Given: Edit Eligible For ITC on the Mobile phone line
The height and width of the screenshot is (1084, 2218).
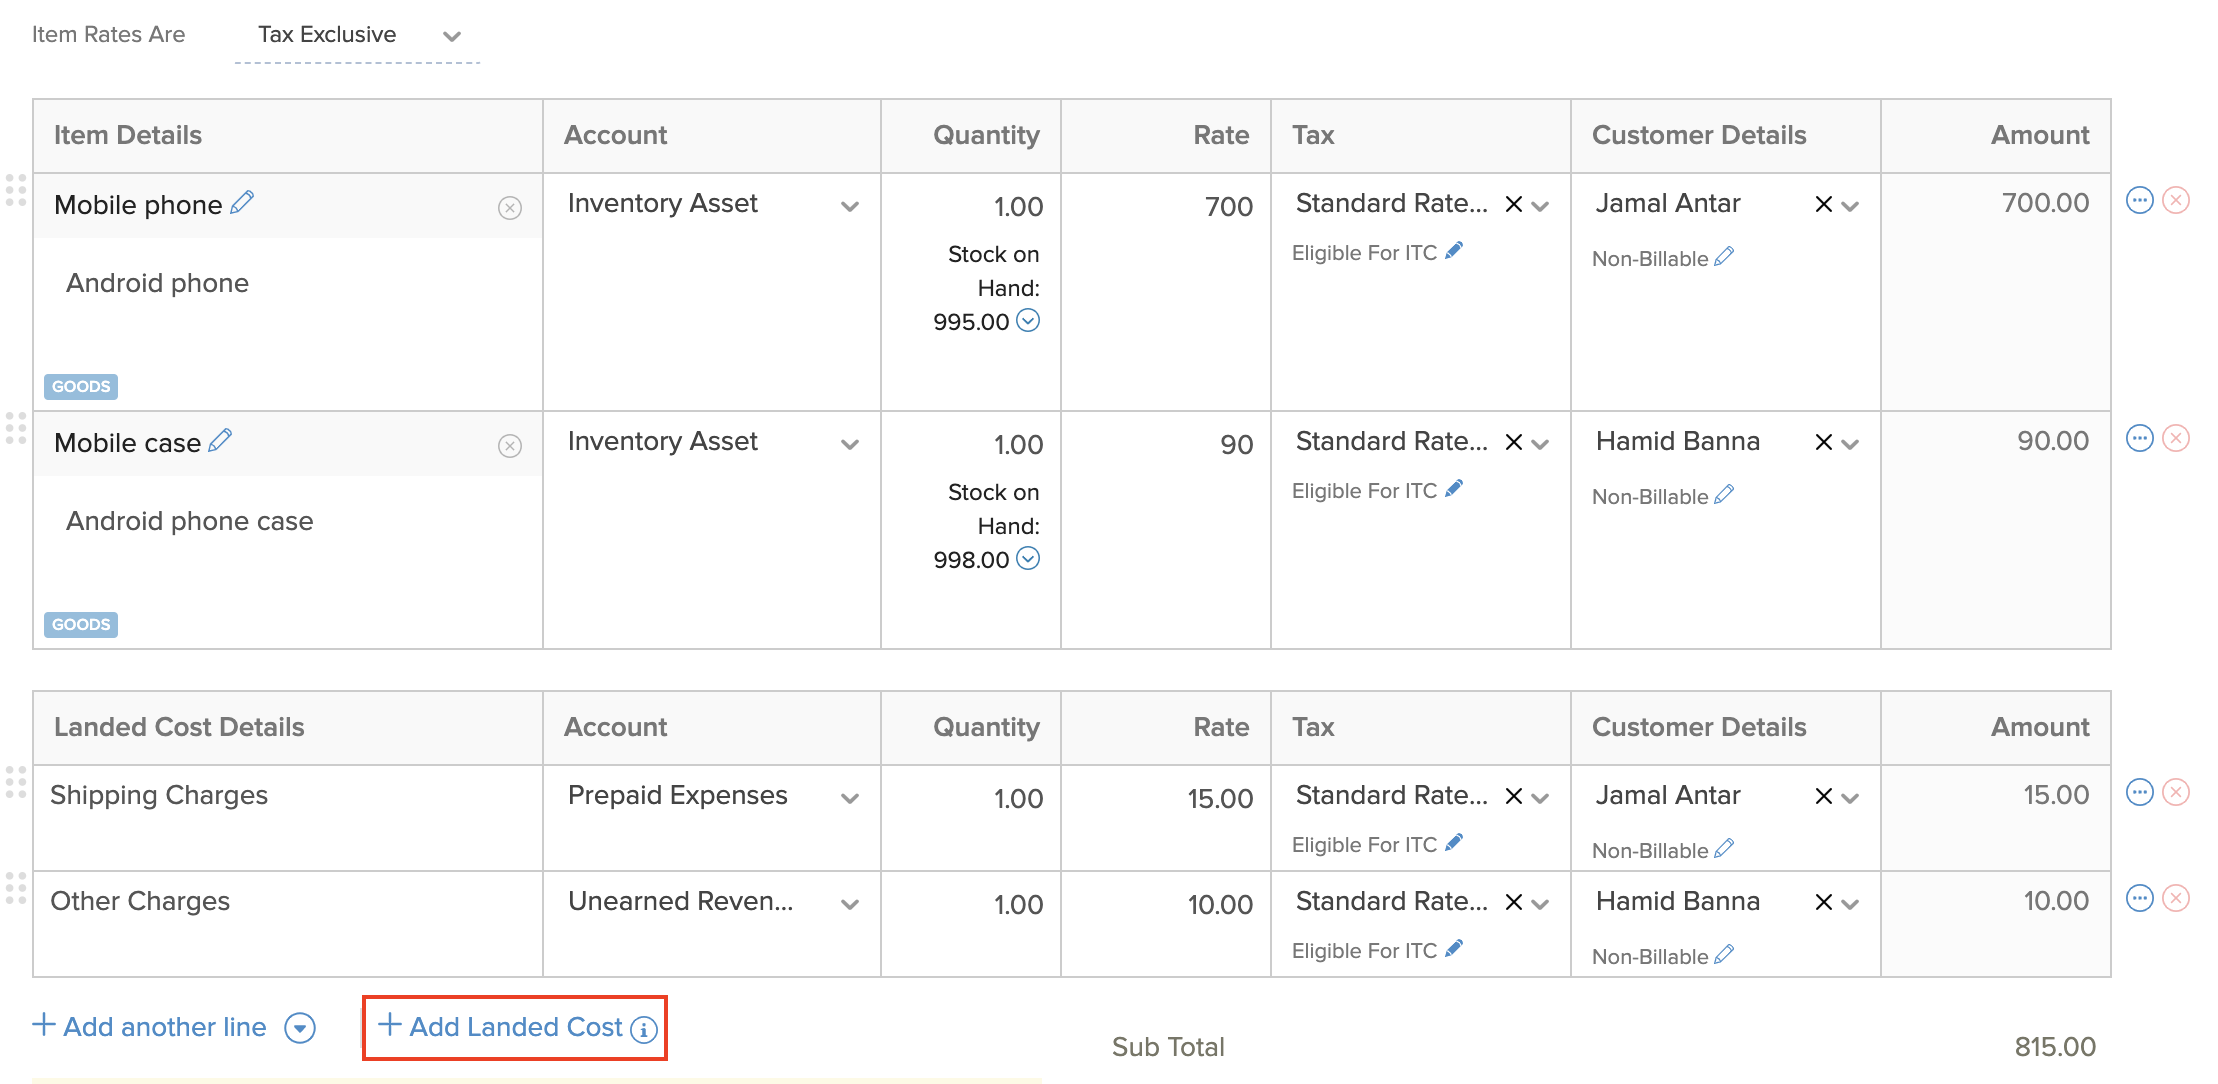Looking at the screenshot, I should 1454,250.
